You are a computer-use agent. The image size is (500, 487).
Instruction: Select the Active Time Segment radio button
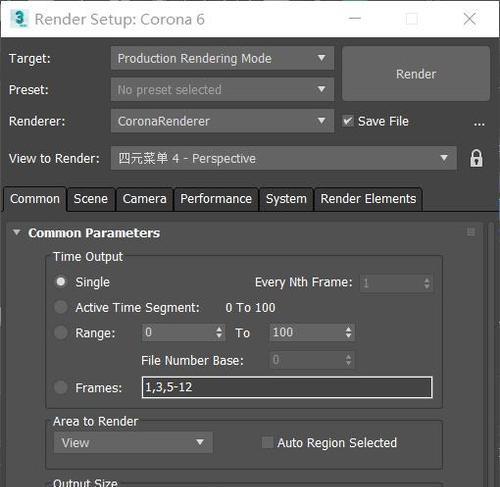point(61,307)
